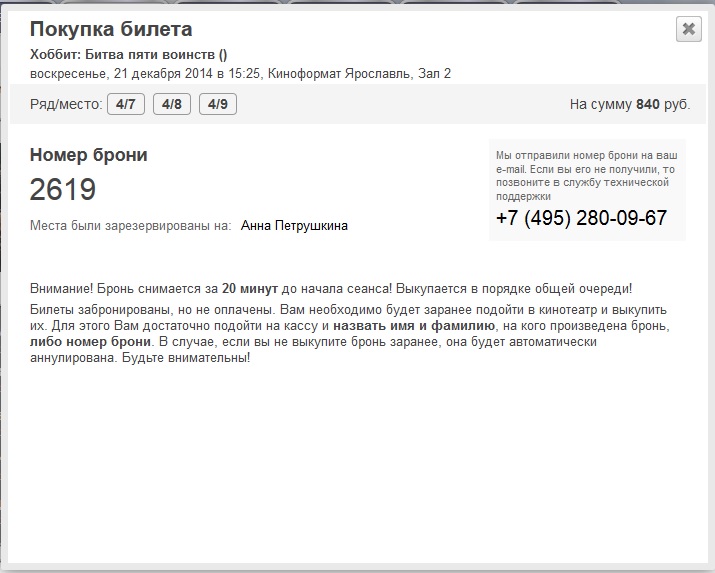Click the label Места были зарезервированы на:
Image resolution: width=715 pixels, height=573 pixels.
pyautogui.click(x=131, y=226)
